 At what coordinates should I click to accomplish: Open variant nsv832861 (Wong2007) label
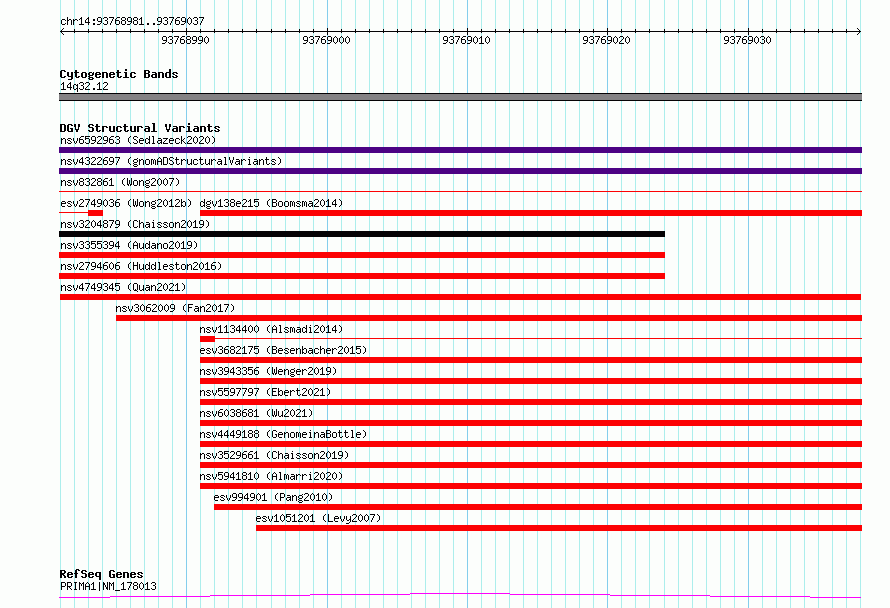120,182
